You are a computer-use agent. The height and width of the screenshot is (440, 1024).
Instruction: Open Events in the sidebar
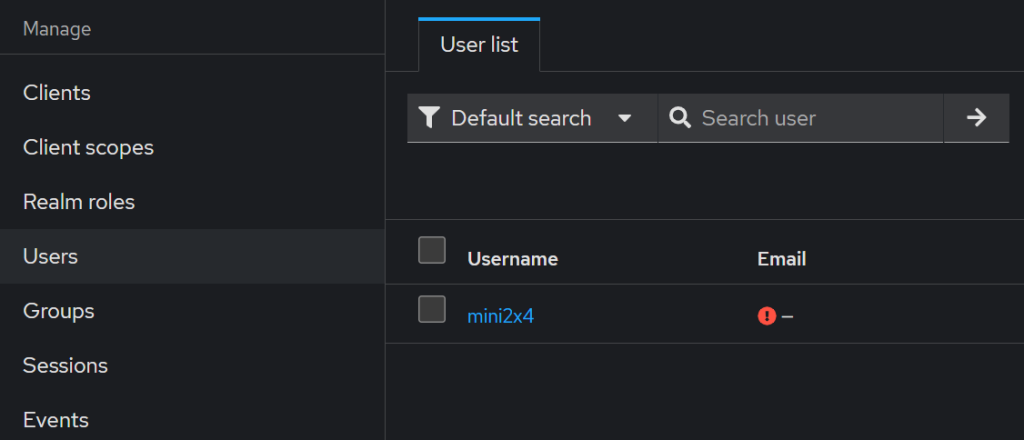pyautogui.click(x=56, y=420)
